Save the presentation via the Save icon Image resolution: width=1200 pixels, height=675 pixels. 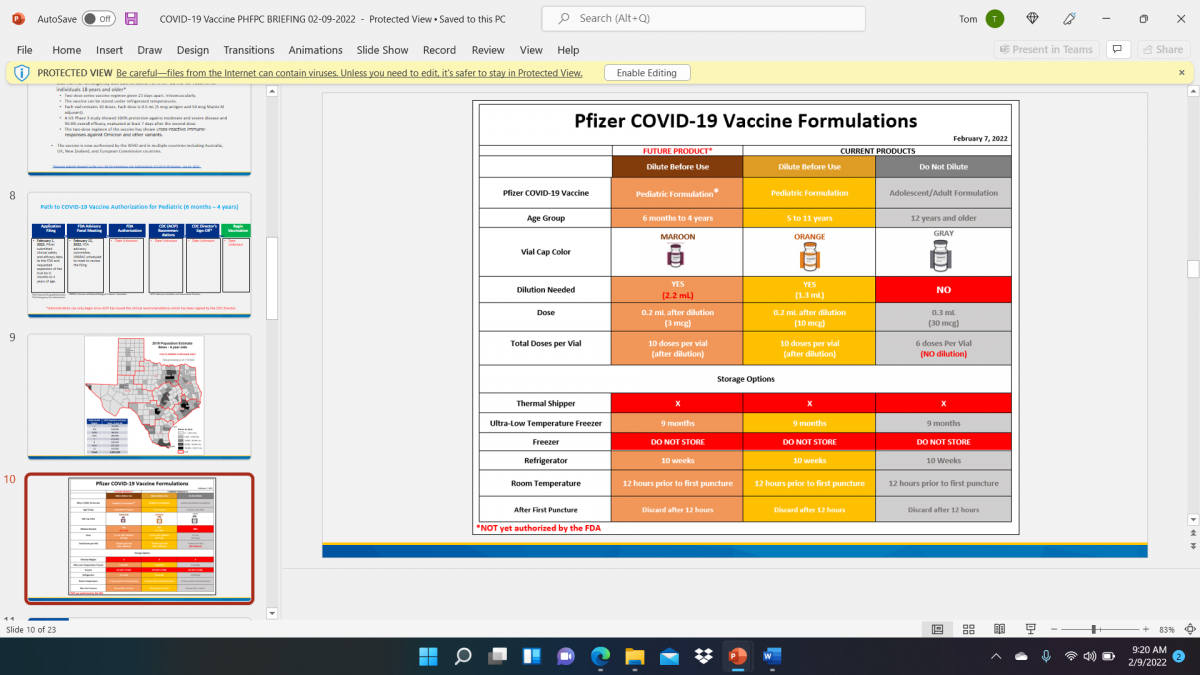(130, 18)
